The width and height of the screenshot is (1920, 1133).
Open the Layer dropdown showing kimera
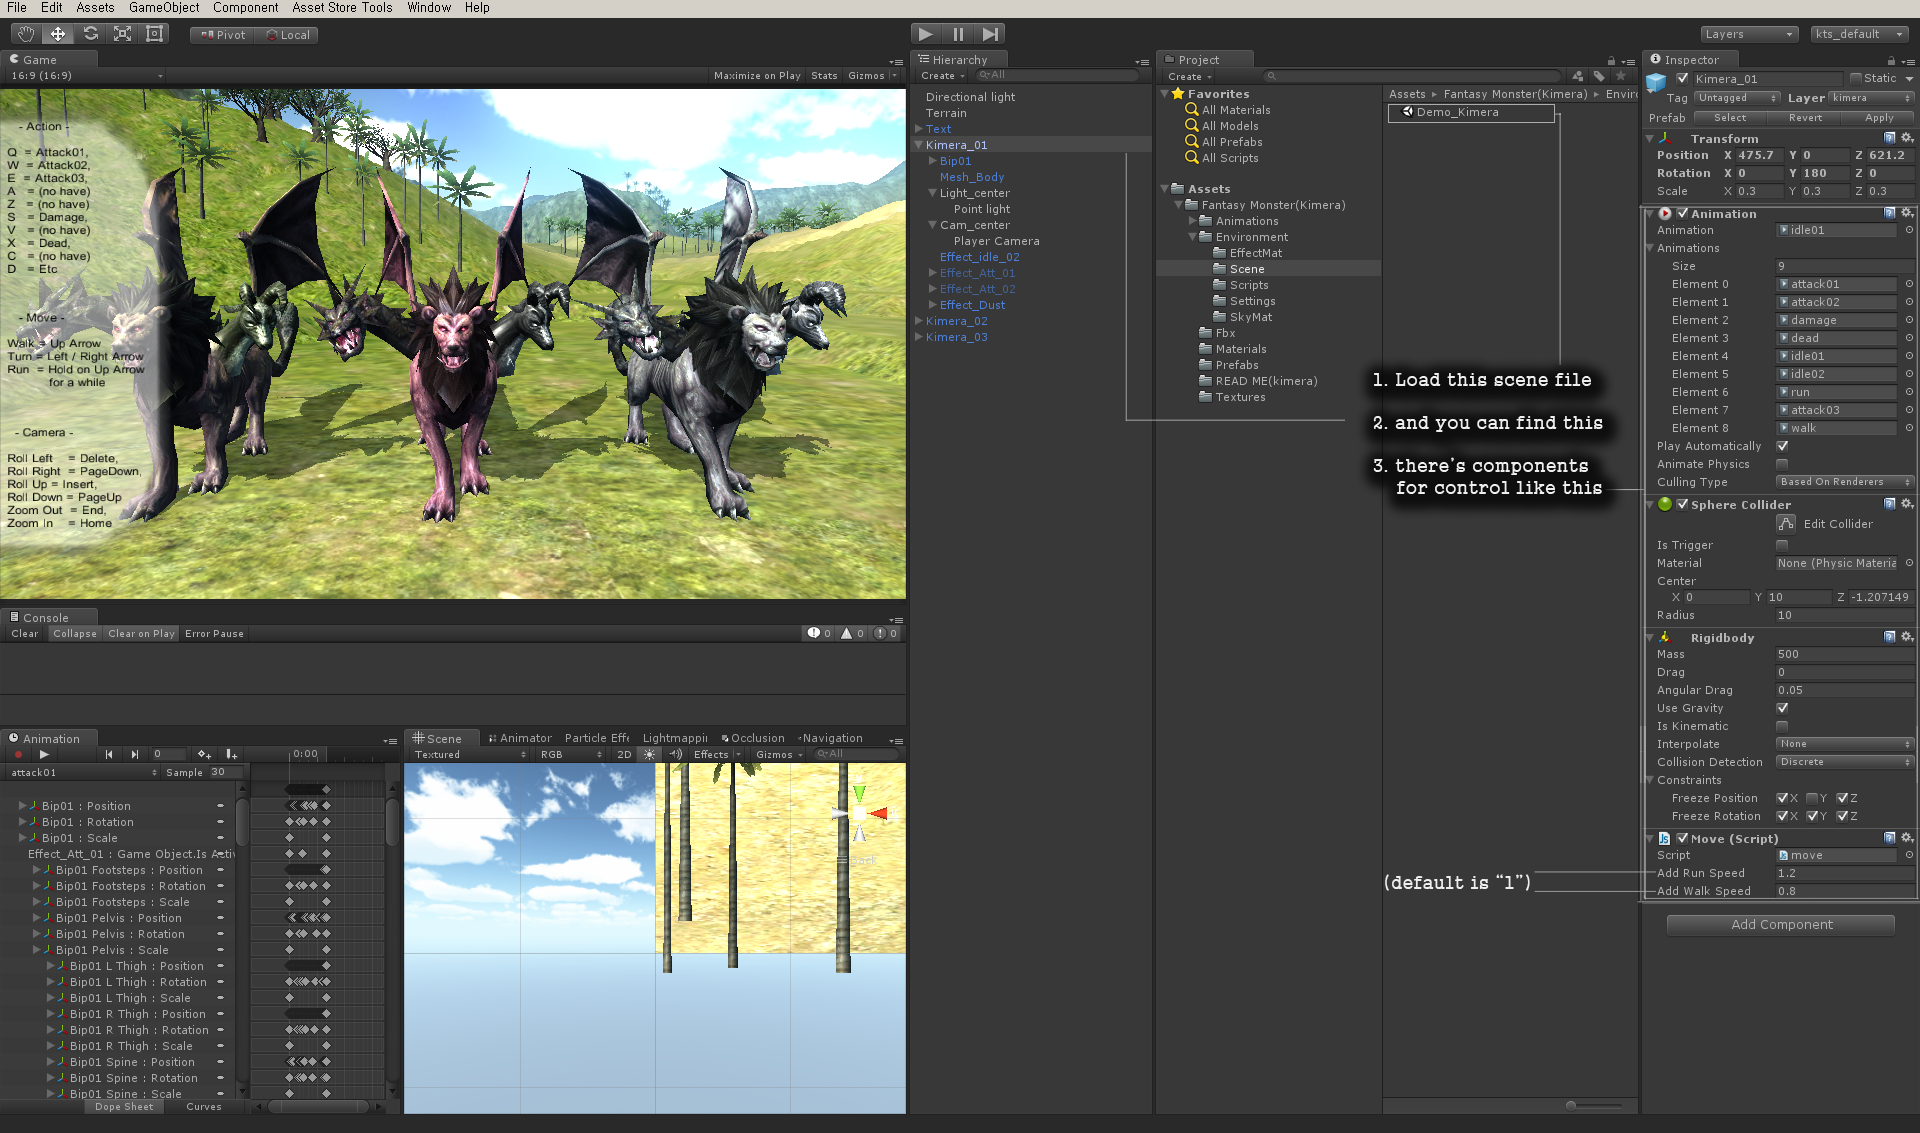pyautogui.click(x=1871, y=98)
